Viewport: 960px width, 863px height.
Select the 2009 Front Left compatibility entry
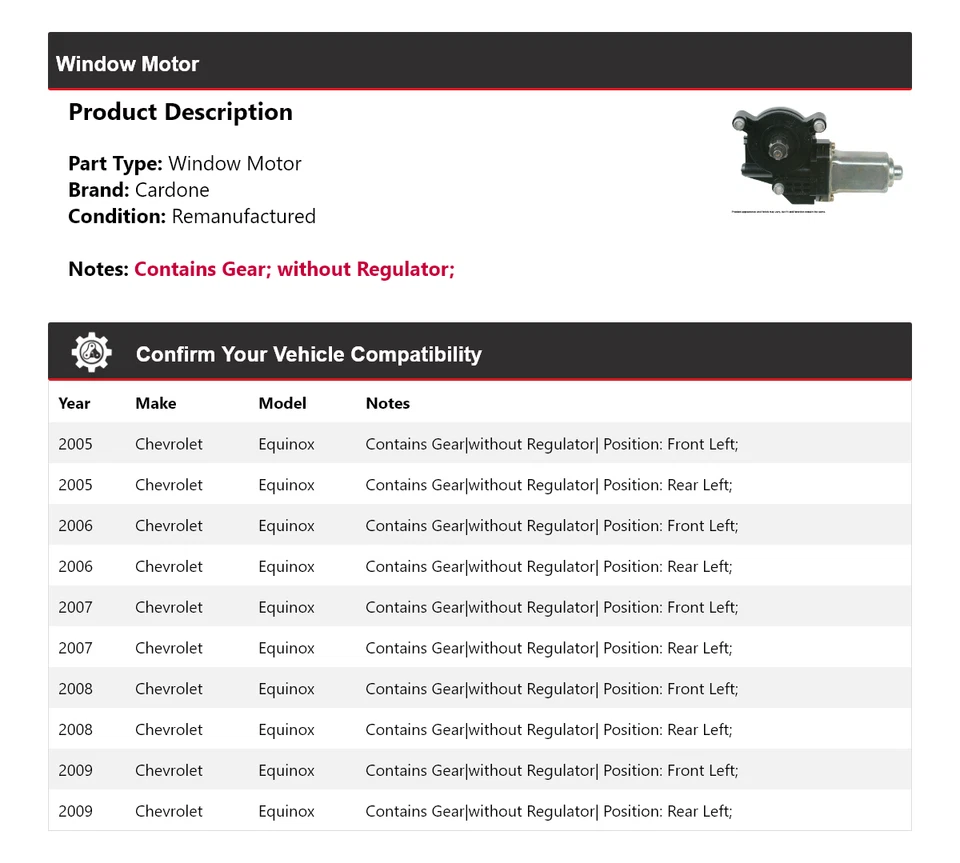point(480,770)
